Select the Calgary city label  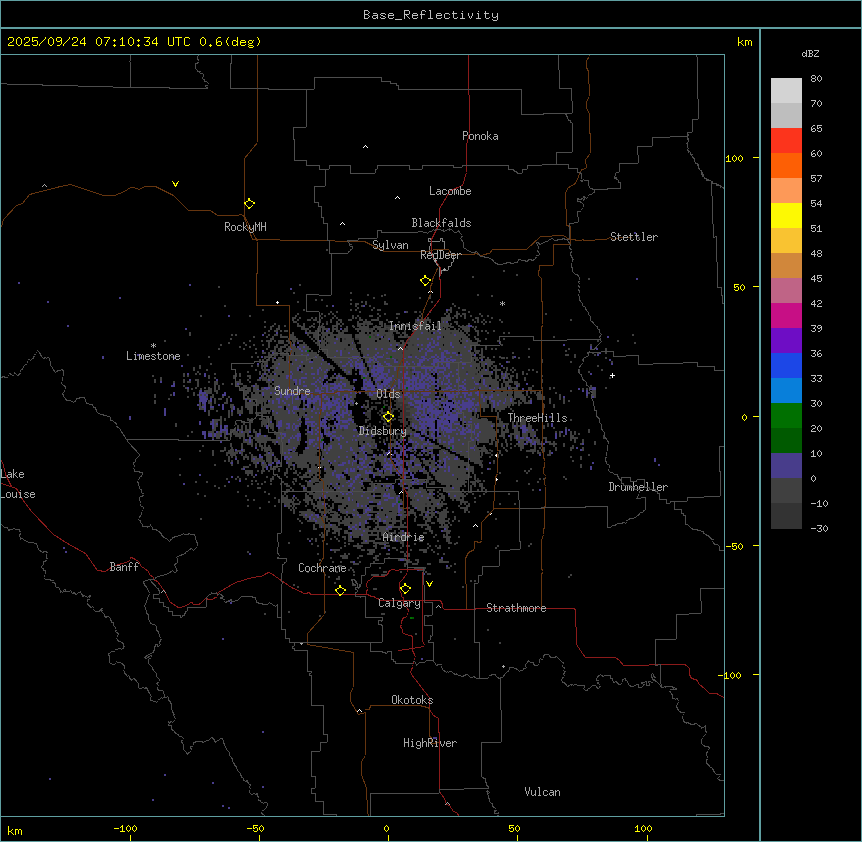(399, 603)
